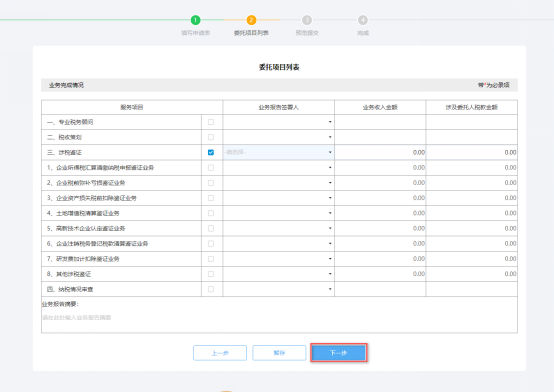The width and height of the screenshot is (554, 392).
Task: Click 业务收入金额 field for row 4 土地增值税清算
Action: click(x=380, y=213)
